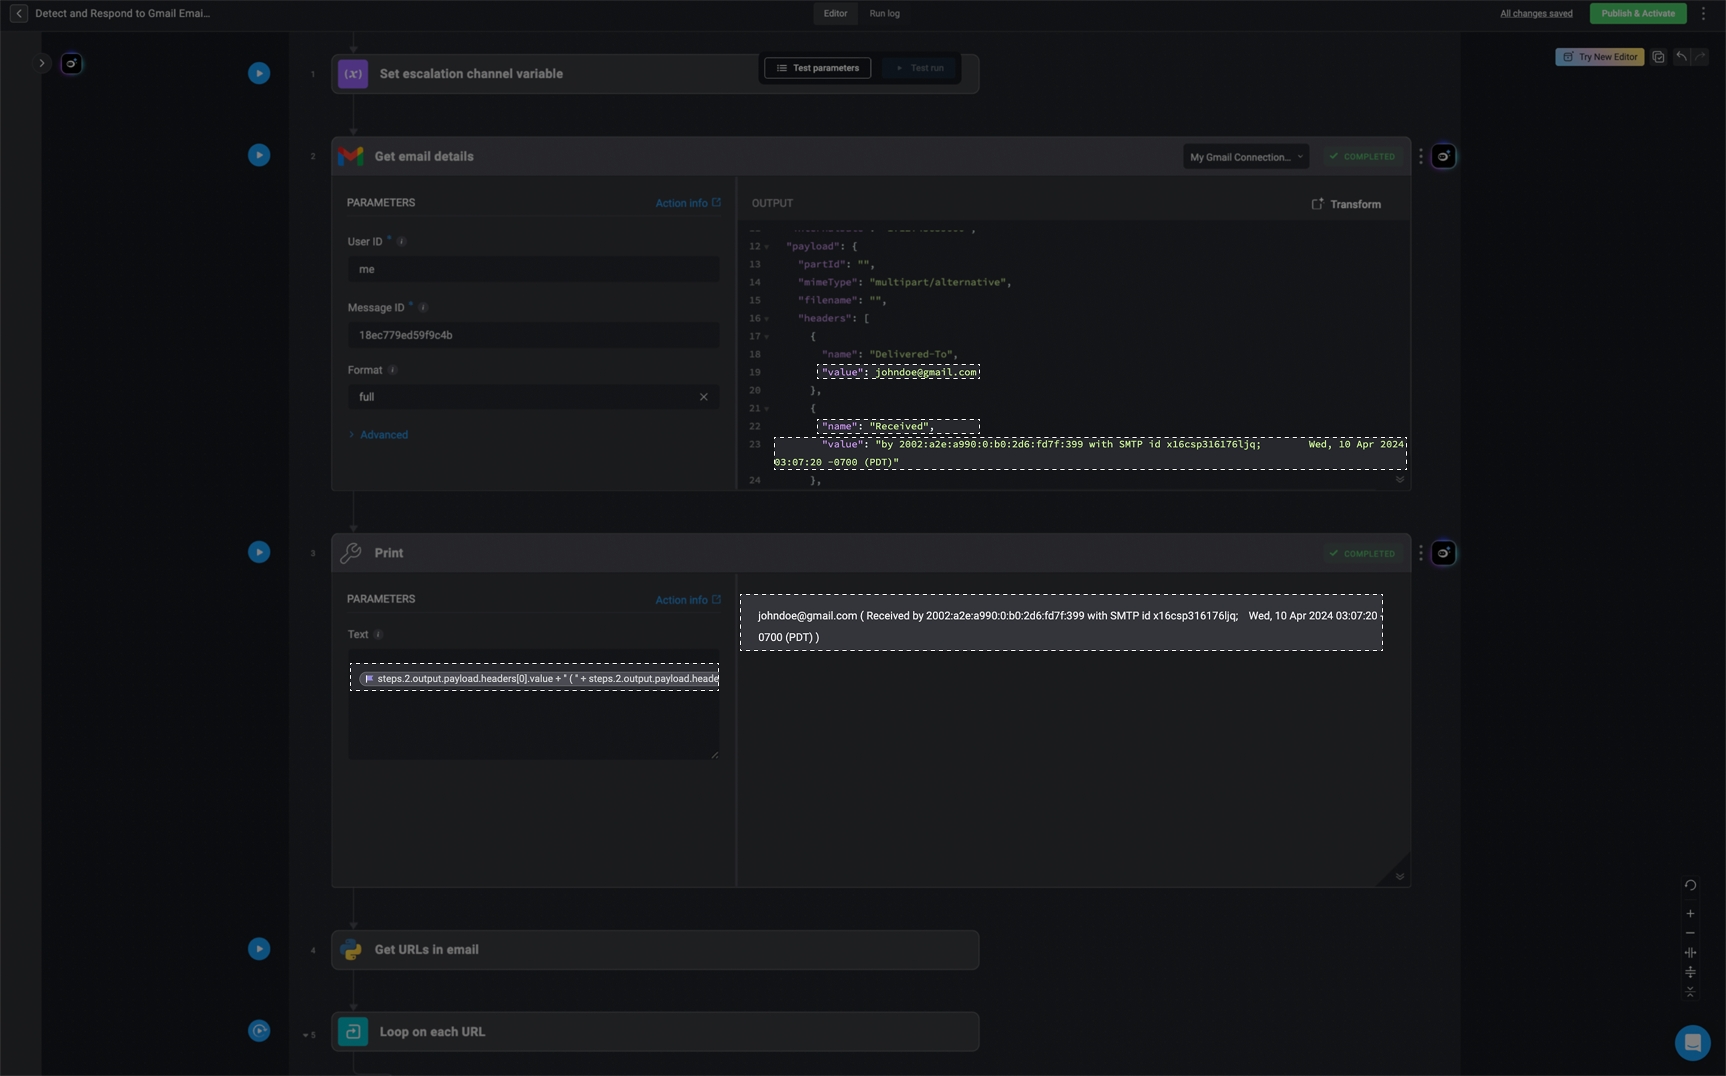Open AI helper on Get email details step

pos(1444,156)
